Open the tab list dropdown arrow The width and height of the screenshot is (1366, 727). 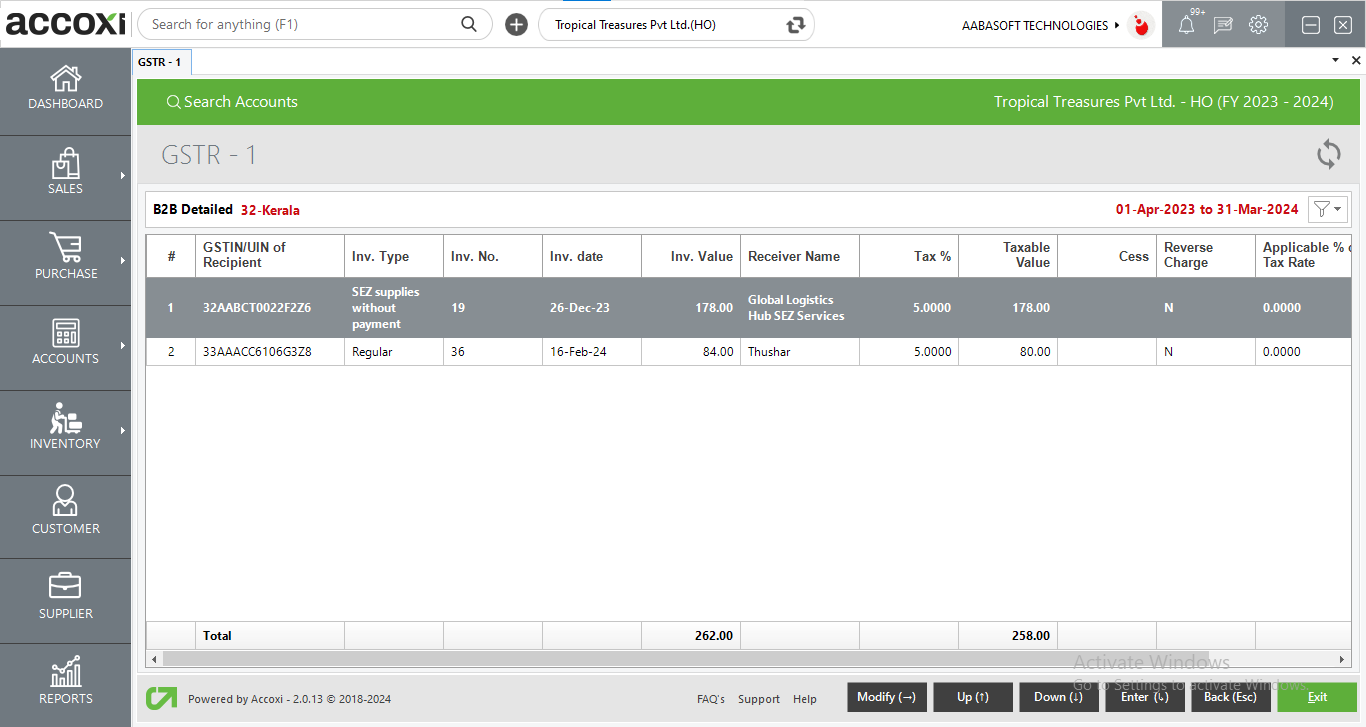[x=1335, y=61]
